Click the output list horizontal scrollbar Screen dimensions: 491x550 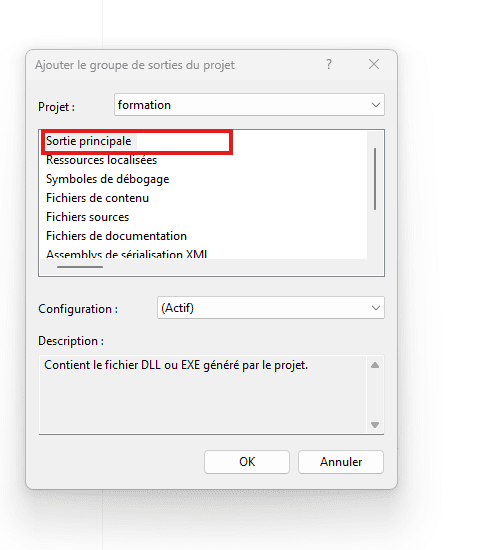[x=80, y=267]
